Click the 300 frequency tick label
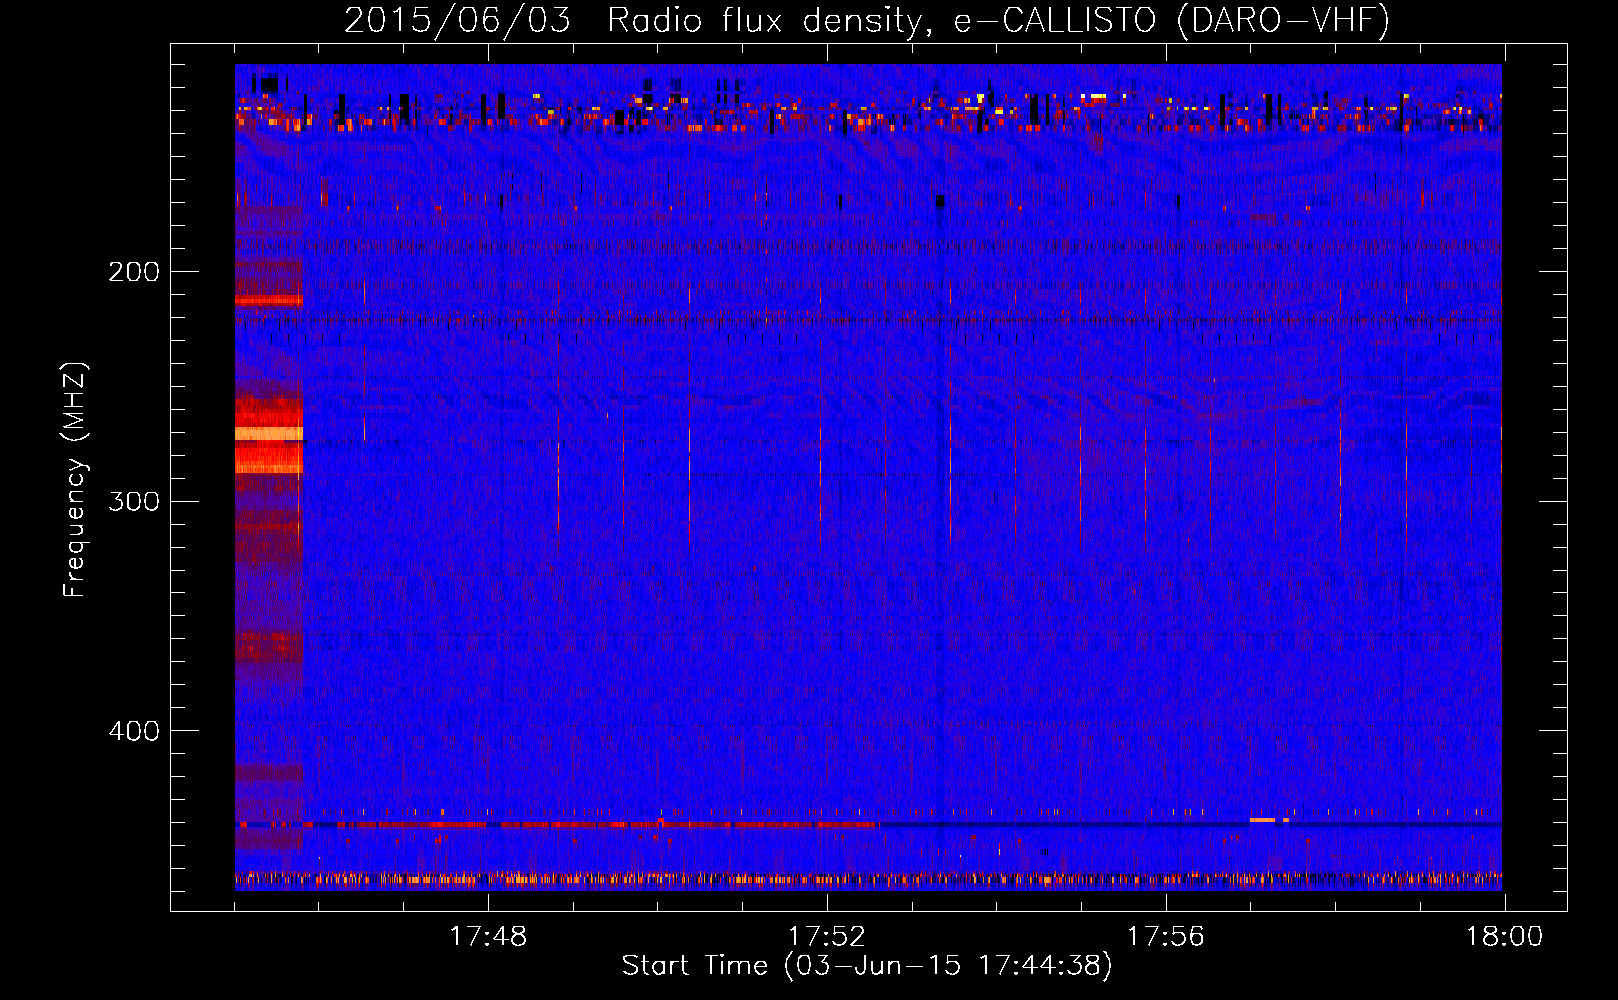Screen dimensions: 1618x1000 (134, 501)
